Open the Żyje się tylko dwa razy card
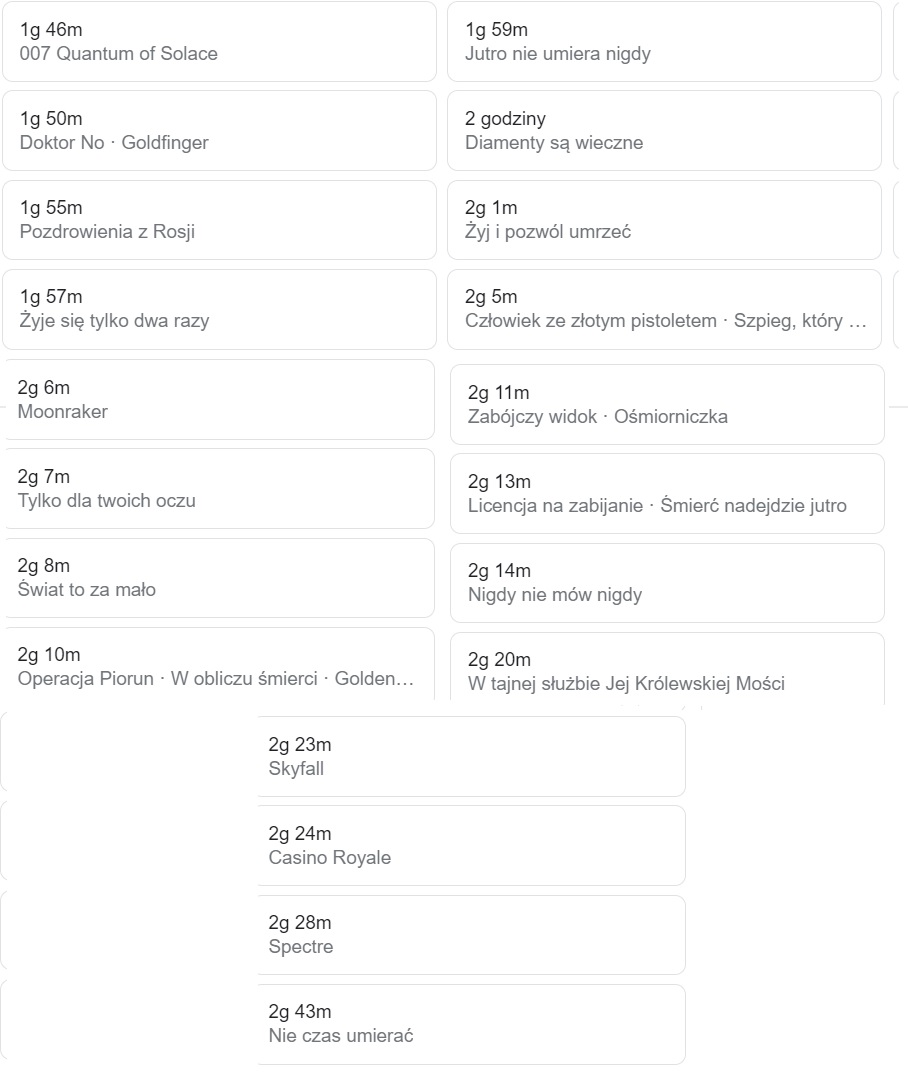Screen dimensions: 908x1080 click(219, 309)
